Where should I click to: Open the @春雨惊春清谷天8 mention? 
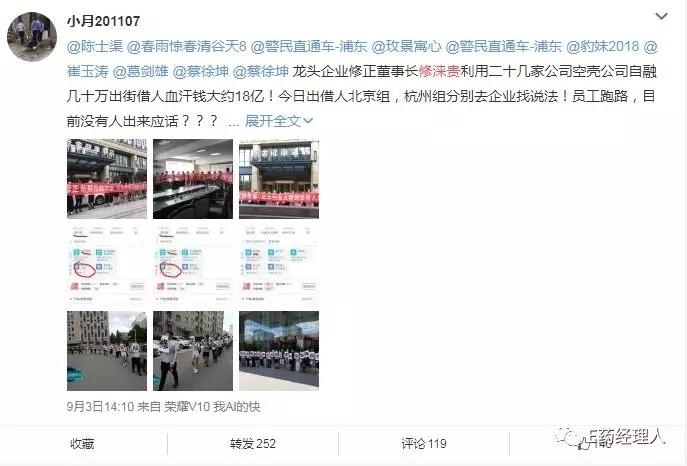(x=187, y=46)
